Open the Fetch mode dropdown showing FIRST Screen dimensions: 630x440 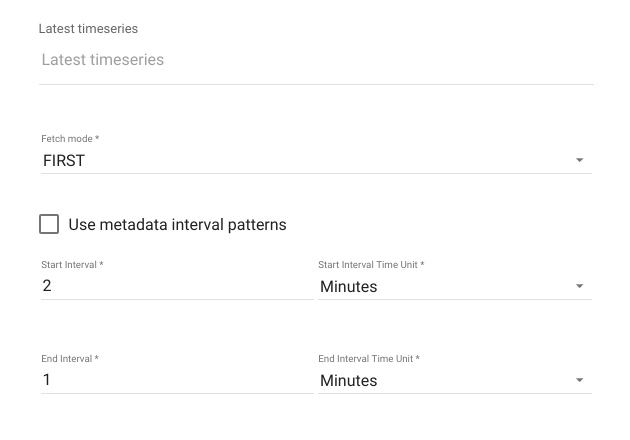point(316,161)
